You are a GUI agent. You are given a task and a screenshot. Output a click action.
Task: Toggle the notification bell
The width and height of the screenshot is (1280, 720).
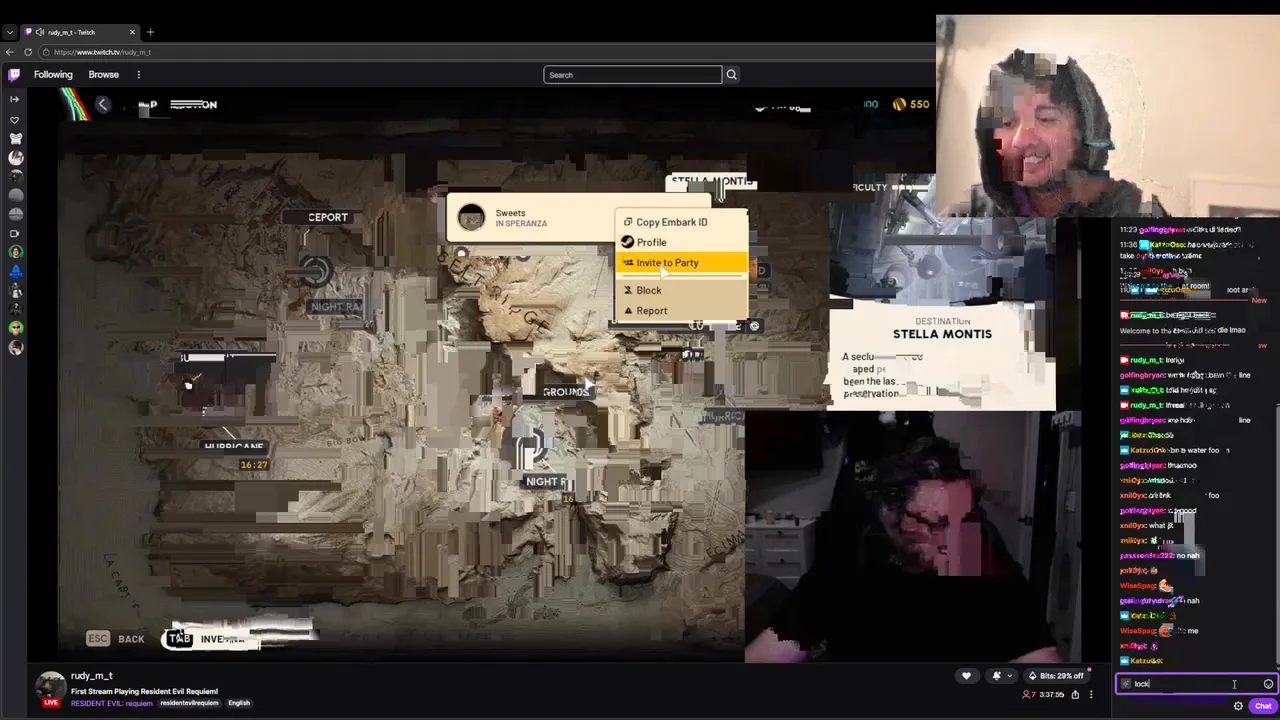tap(996, 676)
